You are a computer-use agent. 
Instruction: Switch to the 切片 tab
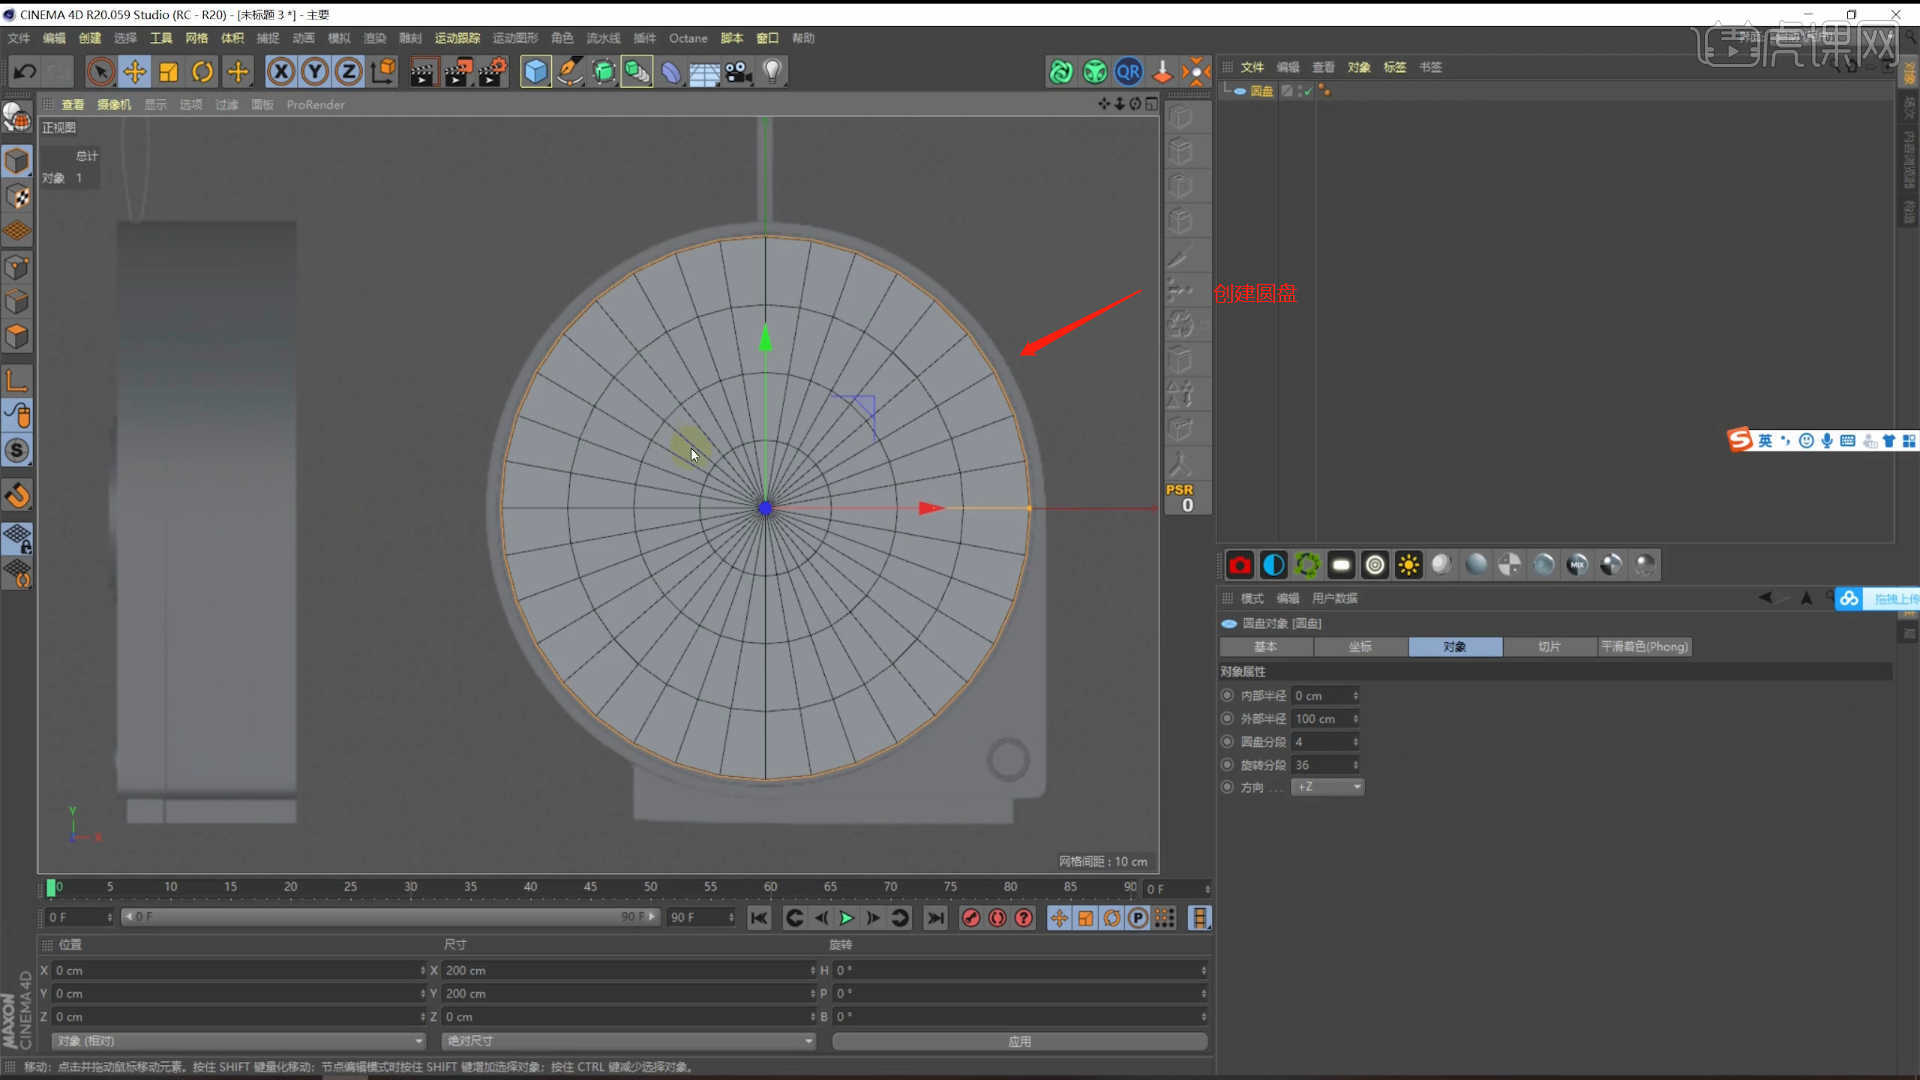[1549, 647]
